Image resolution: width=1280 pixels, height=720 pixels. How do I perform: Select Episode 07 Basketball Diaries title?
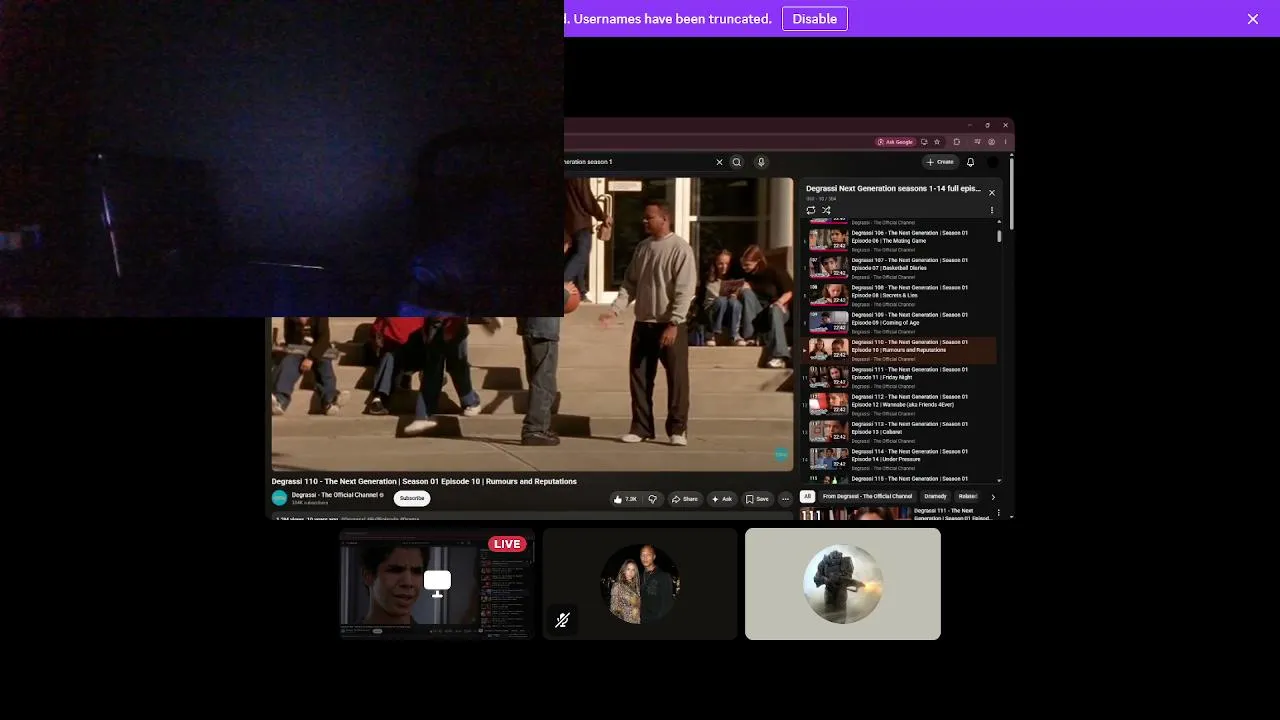(910, 264)
